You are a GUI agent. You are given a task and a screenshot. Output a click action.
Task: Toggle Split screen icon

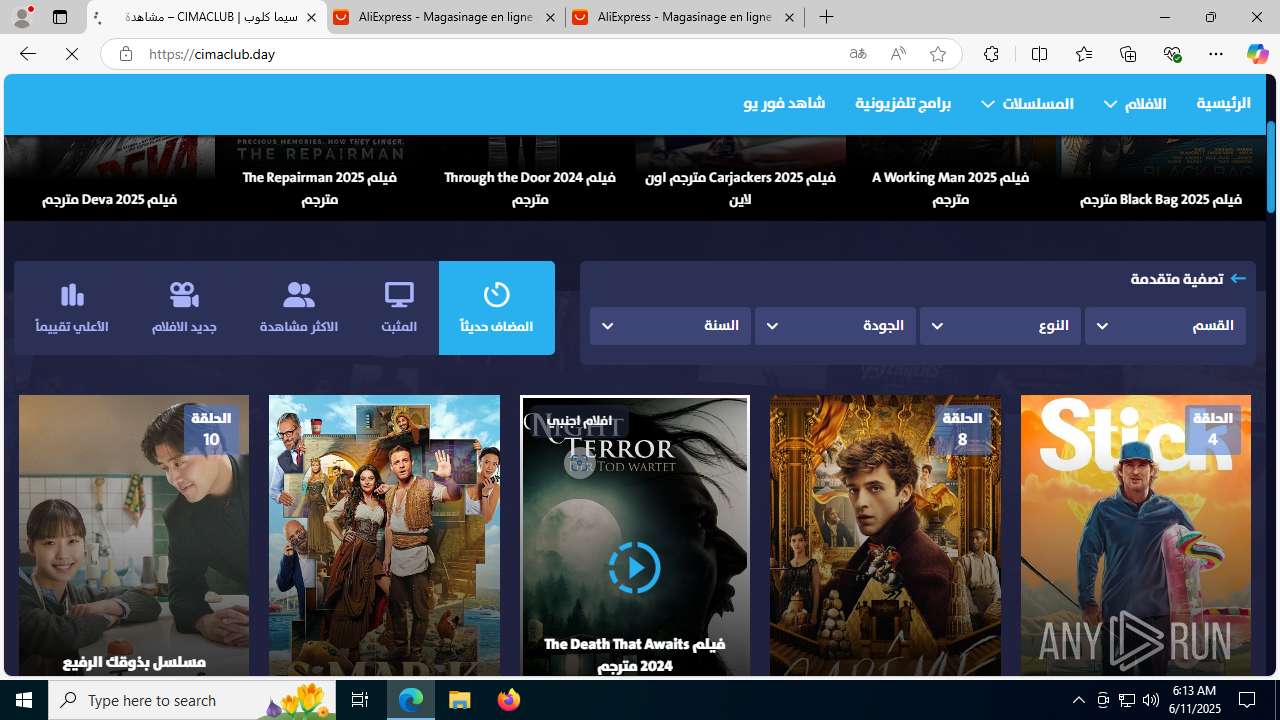(x=1039, y=54)
